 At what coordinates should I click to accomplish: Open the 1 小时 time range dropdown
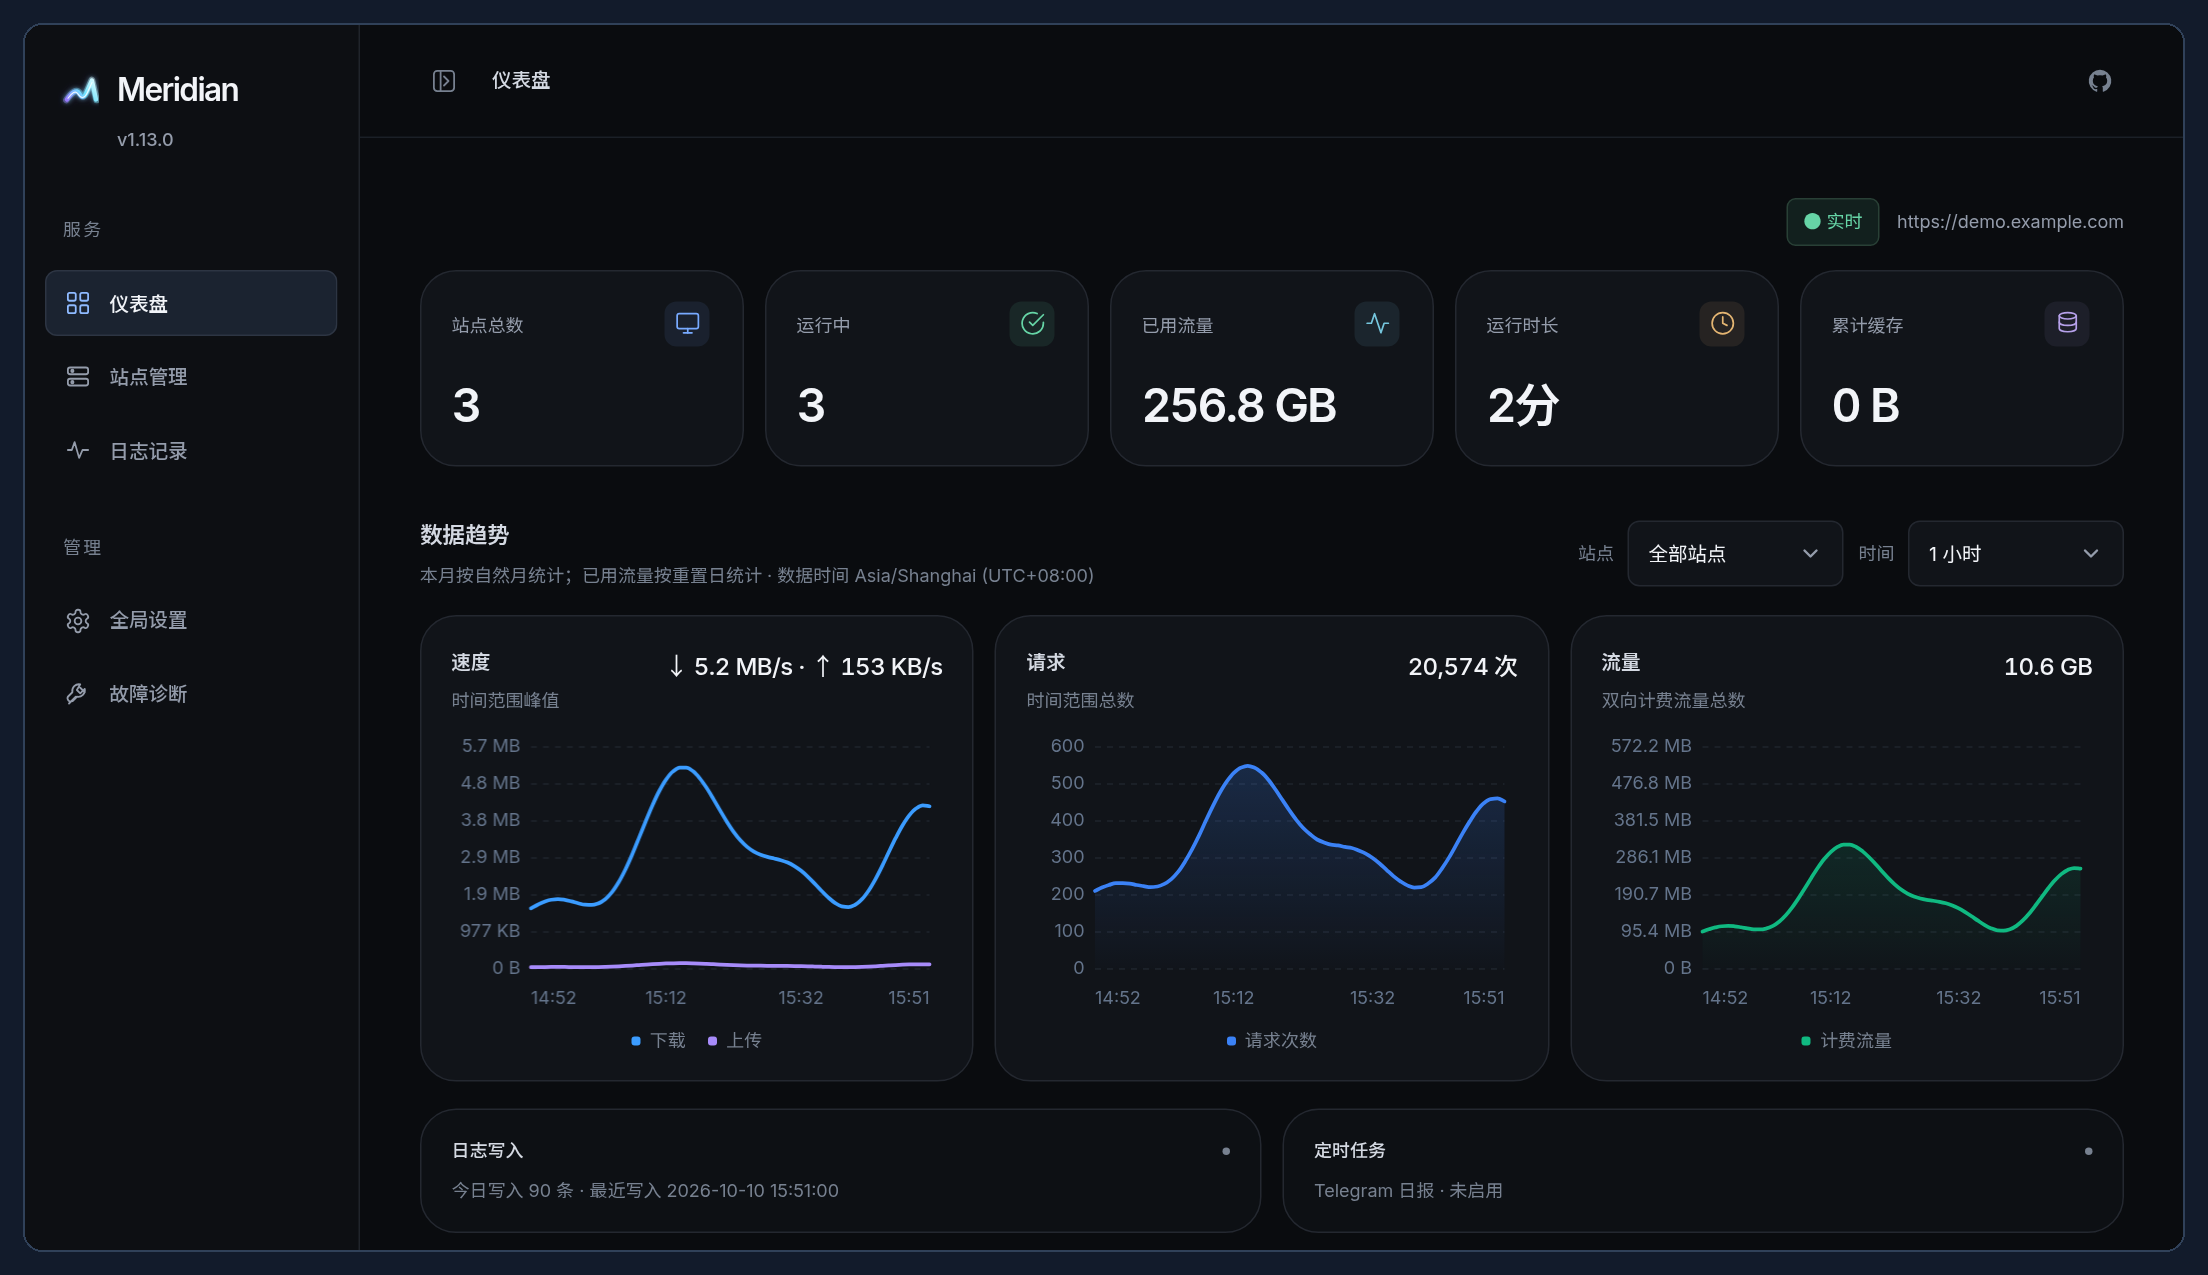[x=2015, y=554]
